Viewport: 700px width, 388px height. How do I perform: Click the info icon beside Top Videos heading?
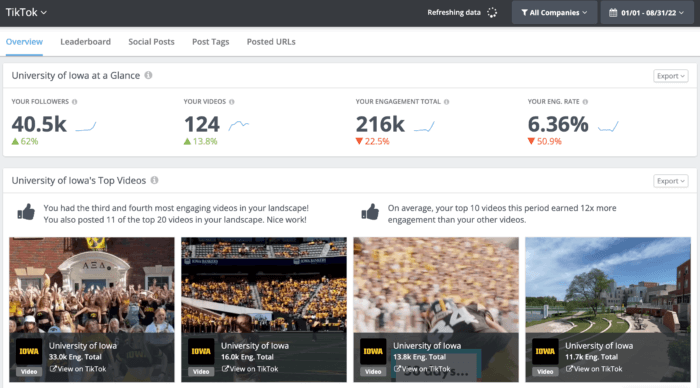click(154, 180)
